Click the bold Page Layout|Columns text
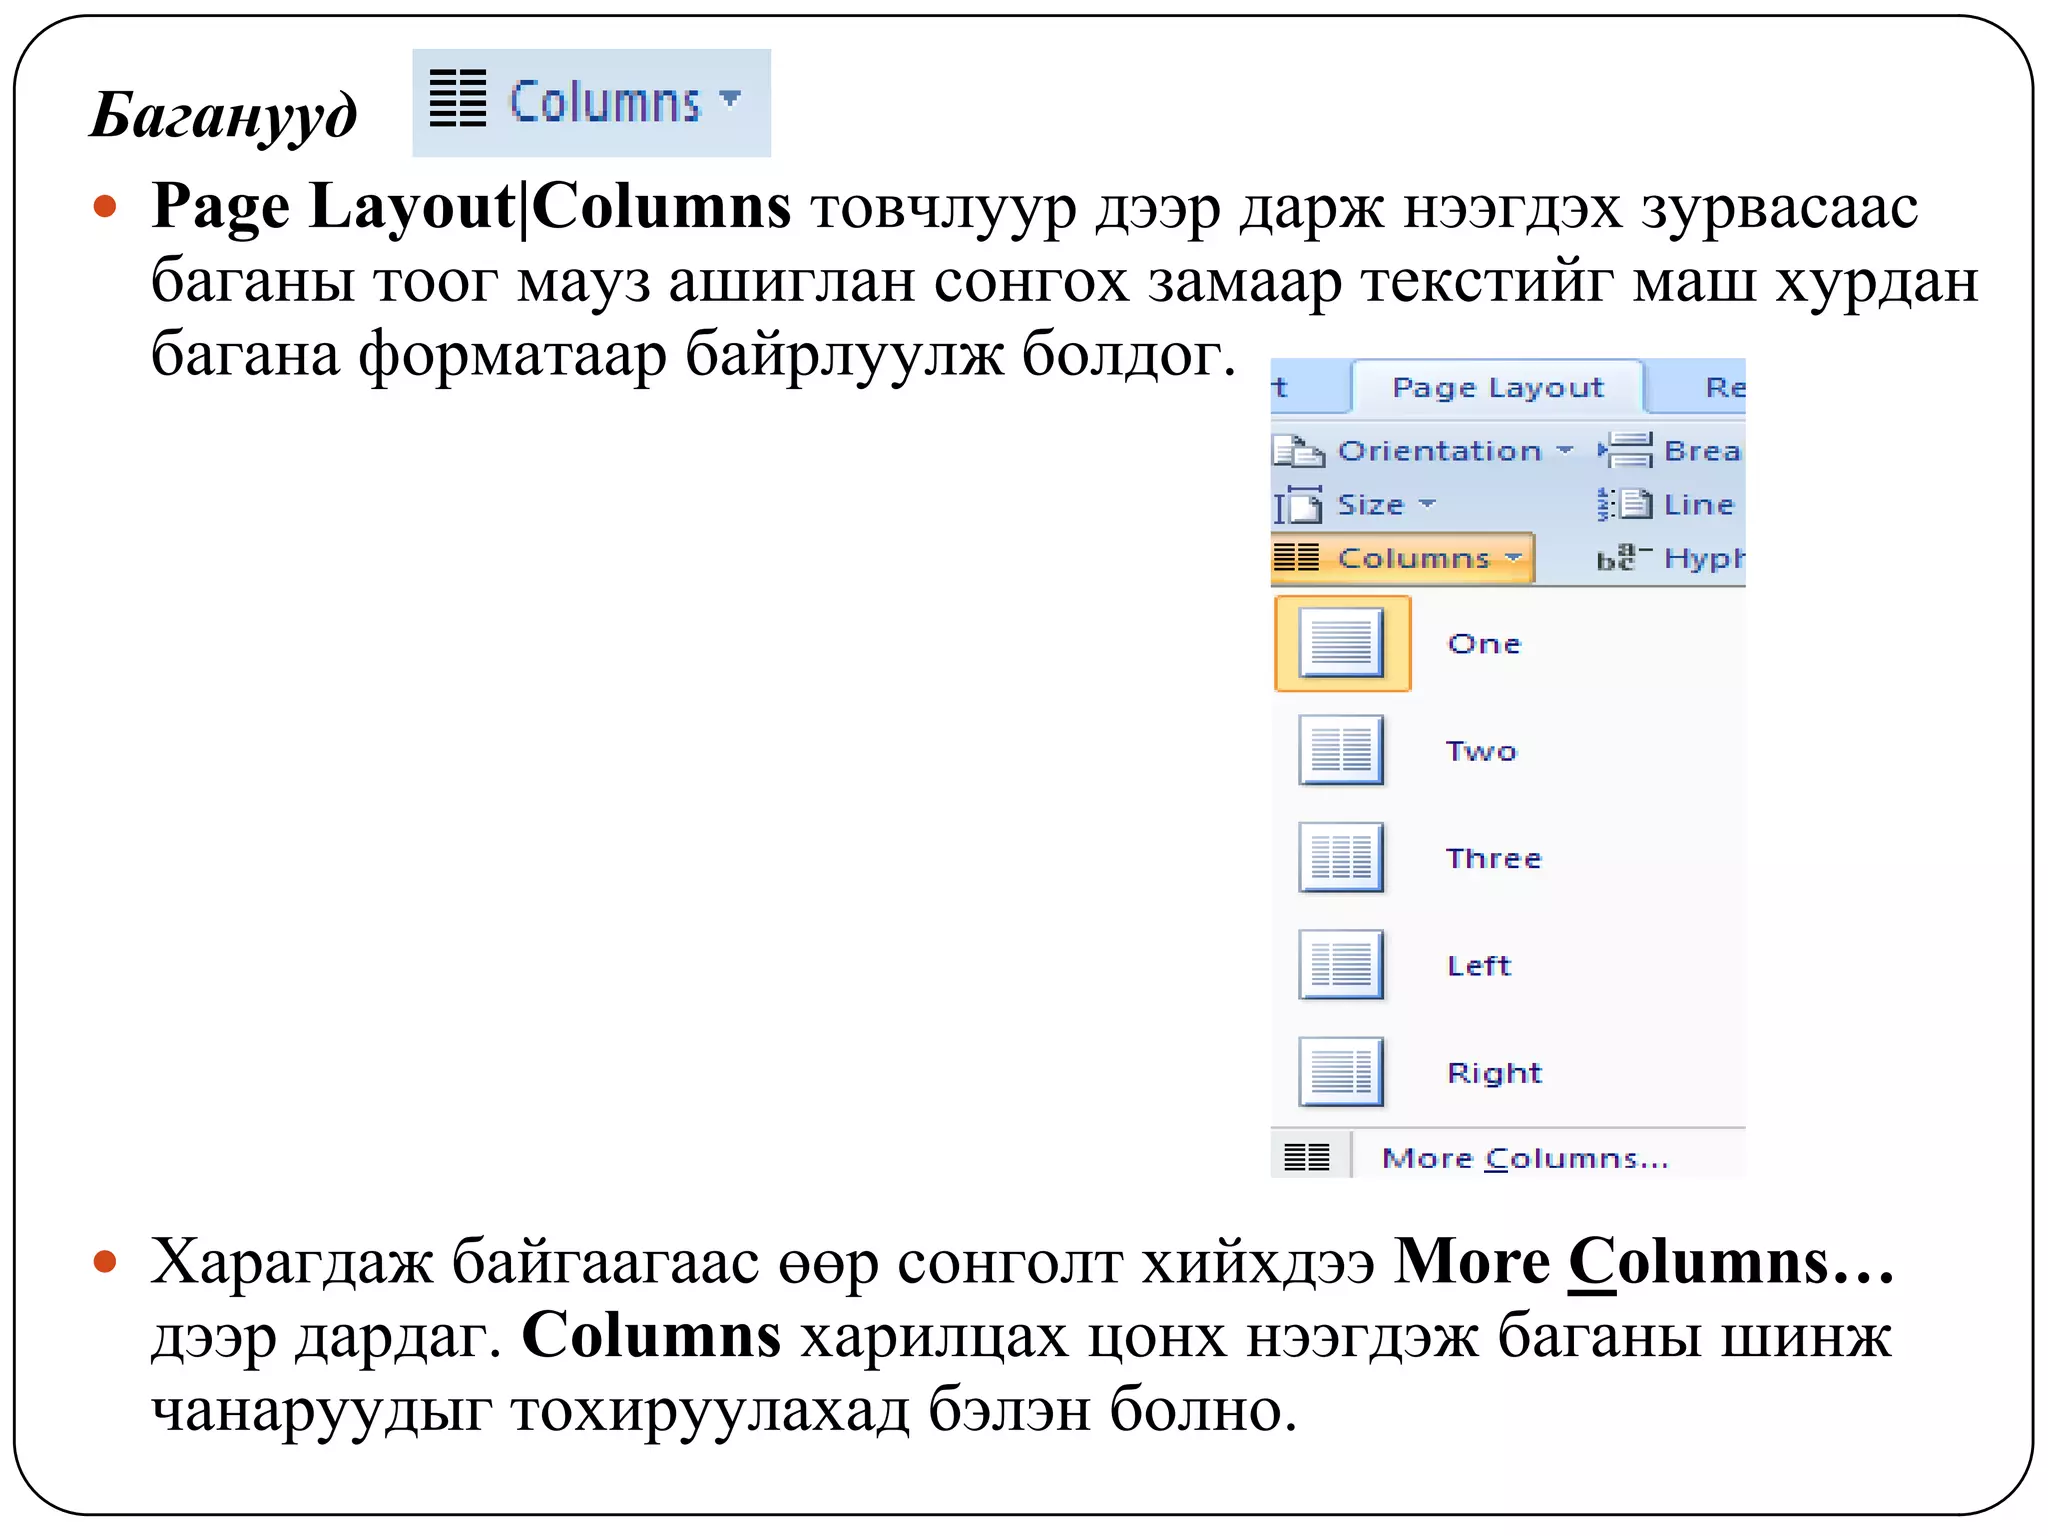 click(471, 207)
